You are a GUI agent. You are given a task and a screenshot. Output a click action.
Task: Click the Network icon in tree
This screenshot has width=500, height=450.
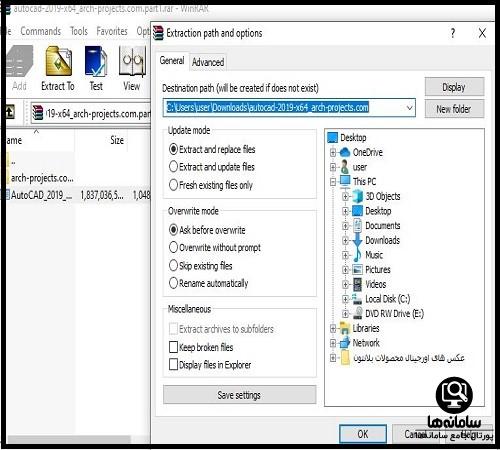[x=344, y=343]
